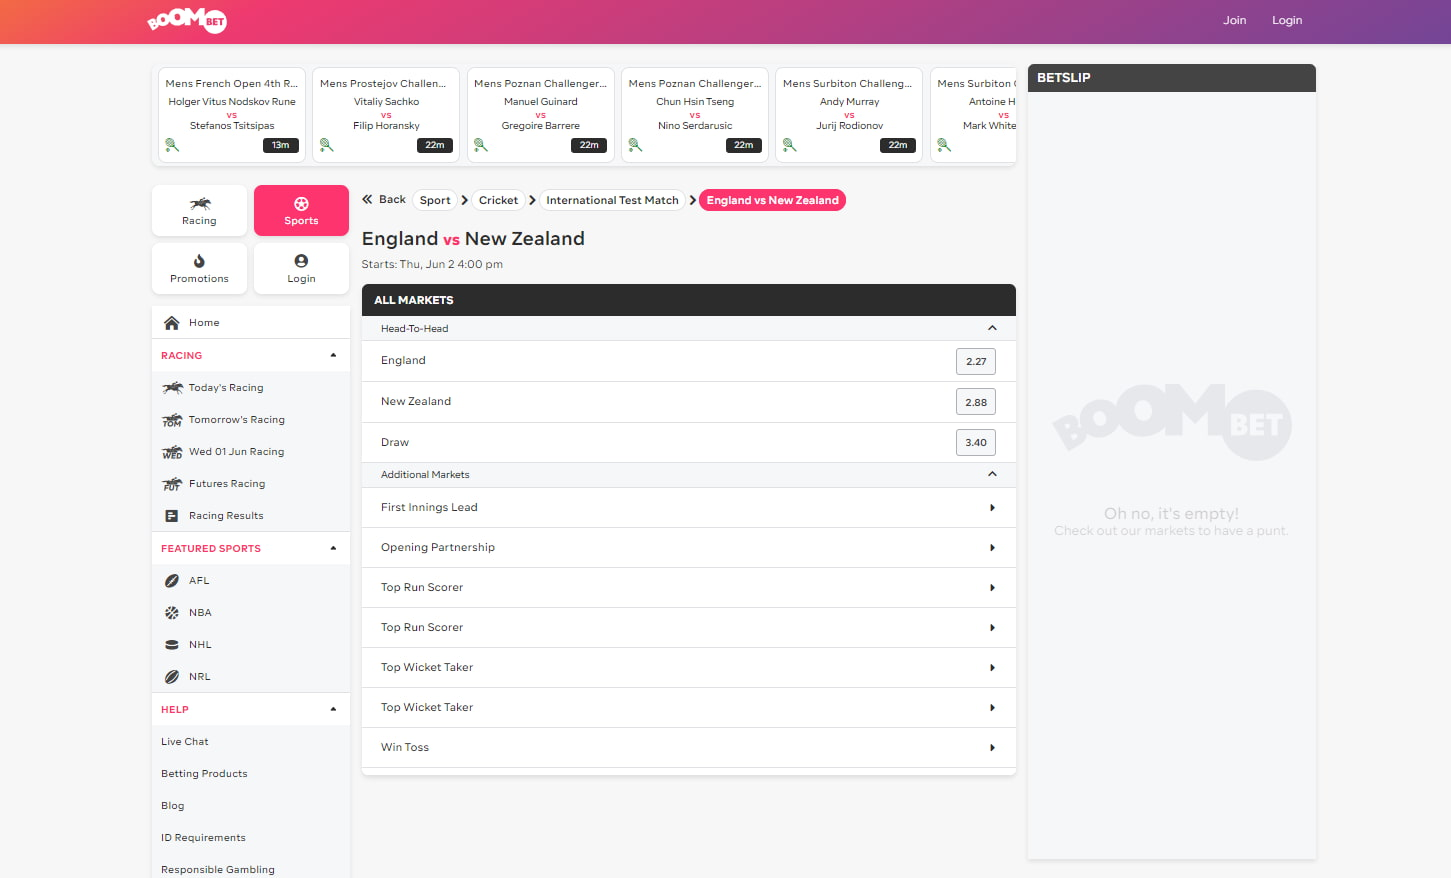Viewport: 1451px width, 878px height.
Task: Click 13m countdown on French Open card
Action: point(281,145)
